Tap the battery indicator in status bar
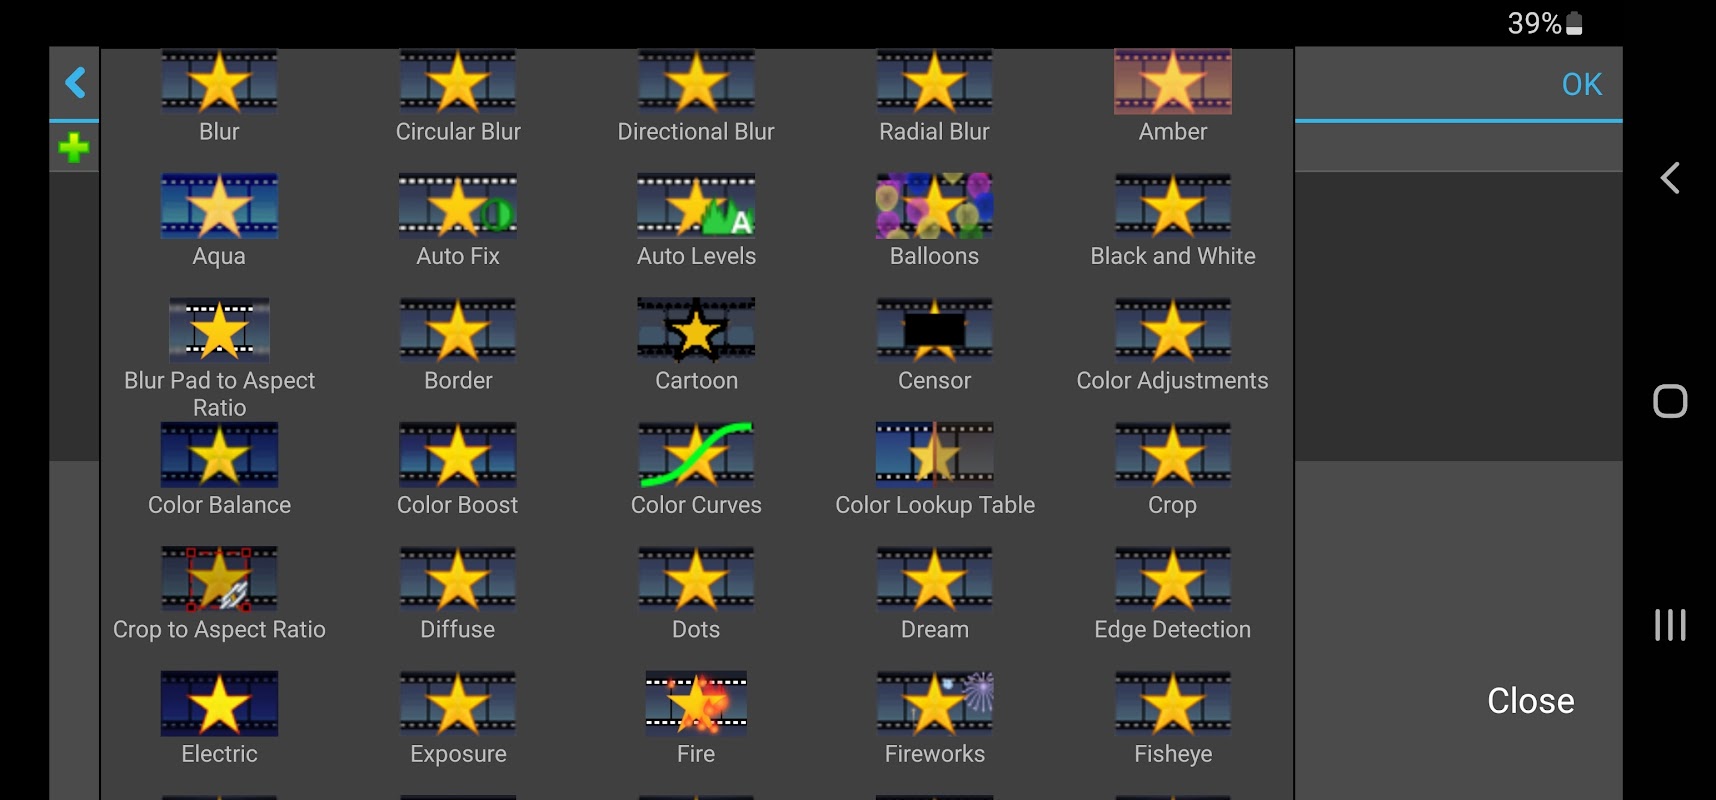The image size is (1716, 800). pyautogui.click(x=1574, y=23)
